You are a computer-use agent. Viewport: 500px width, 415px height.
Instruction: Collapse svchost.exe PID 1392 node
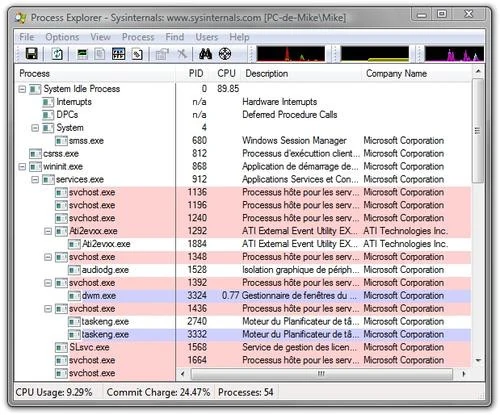[48, 283]
